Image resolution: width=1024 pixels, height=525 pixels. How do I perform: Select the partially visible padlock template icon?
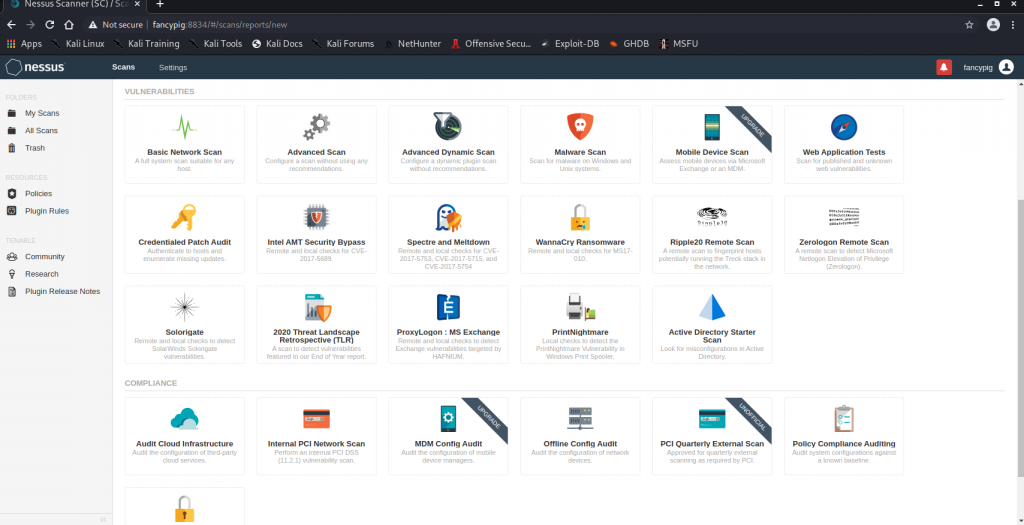click(x=184, y=510)
